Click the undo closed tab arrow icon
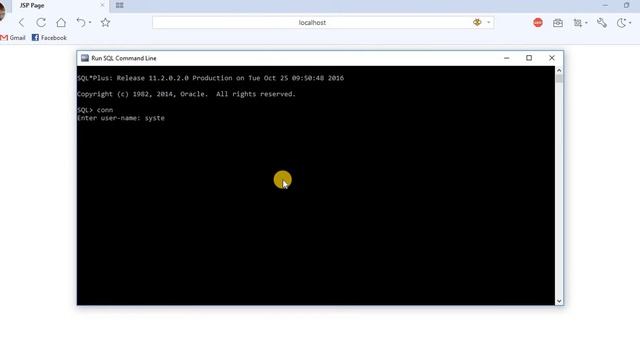 coord(81,22)
